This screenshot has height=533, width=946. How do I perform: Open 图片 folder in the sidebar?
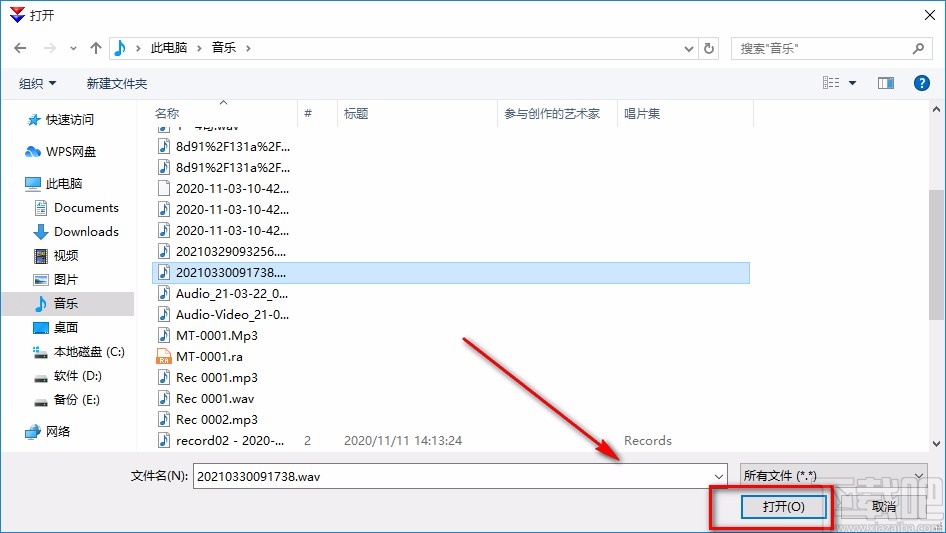pos(66,279)
